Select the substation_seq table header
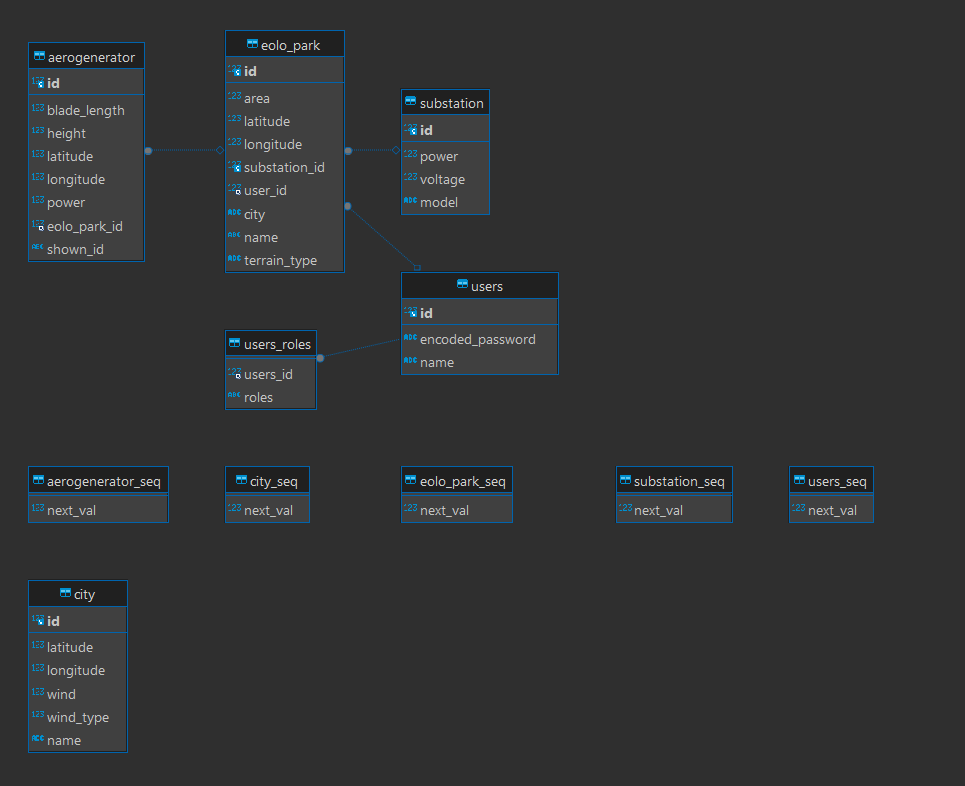 (675, 481)
